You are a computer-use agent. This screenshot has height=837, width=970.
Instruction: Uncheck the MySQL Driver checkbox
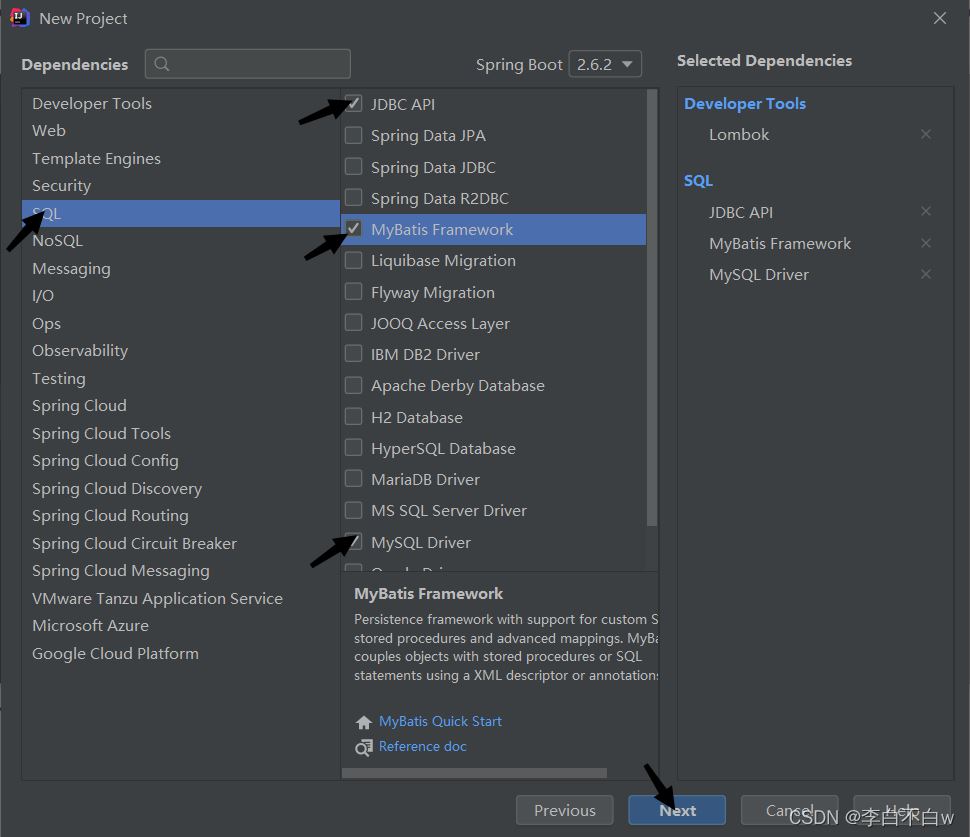tap(353, 541)
